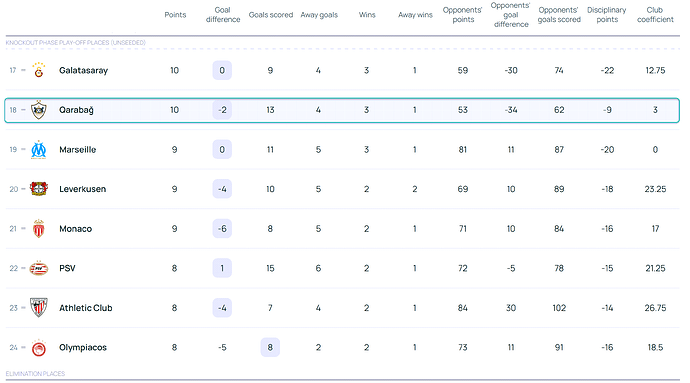Click the Points column header
This screenshot has width=690, height=383.
tap(175, 15)
